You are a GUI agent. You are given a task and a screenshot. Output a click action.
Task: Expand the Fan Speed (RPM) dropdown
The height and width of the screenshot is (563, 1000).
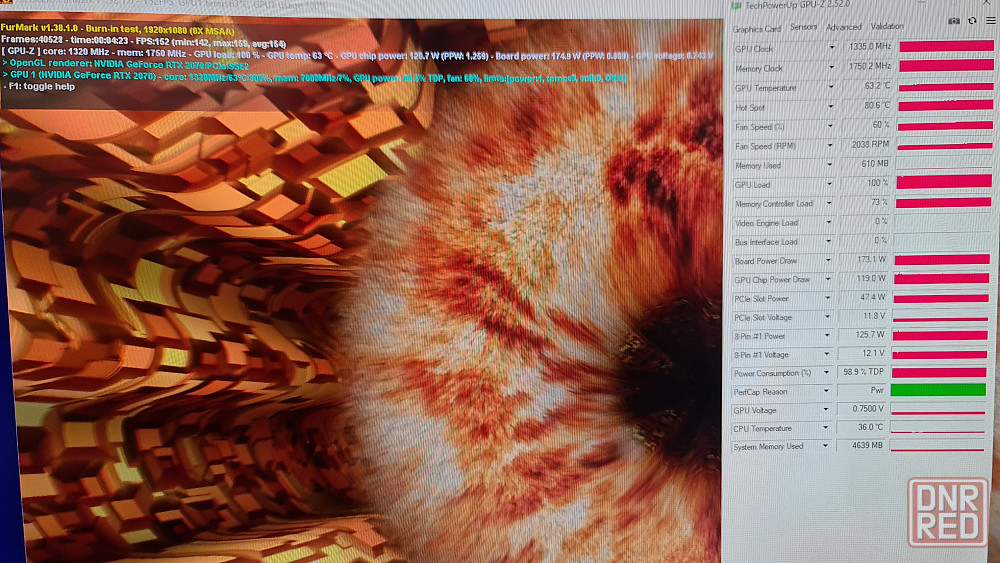[831, 146]
